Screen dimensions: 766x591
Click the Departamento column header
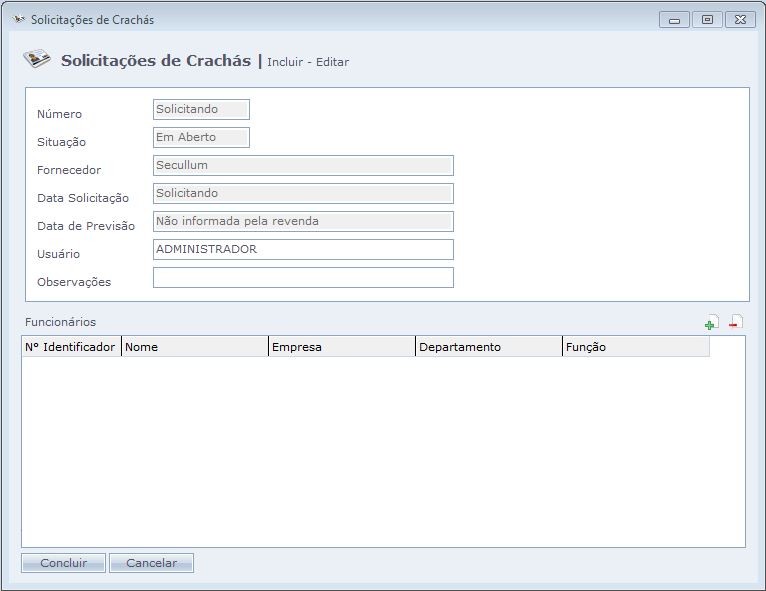tap(489, 347)
